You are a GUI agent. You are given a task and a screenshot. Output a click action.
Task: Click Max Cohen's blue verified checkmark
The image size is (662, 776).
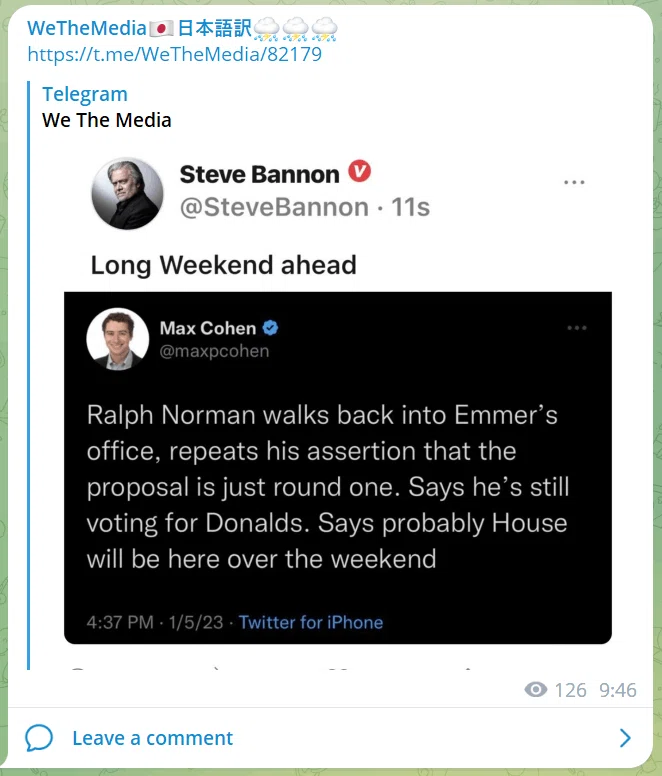coord(270,328)
